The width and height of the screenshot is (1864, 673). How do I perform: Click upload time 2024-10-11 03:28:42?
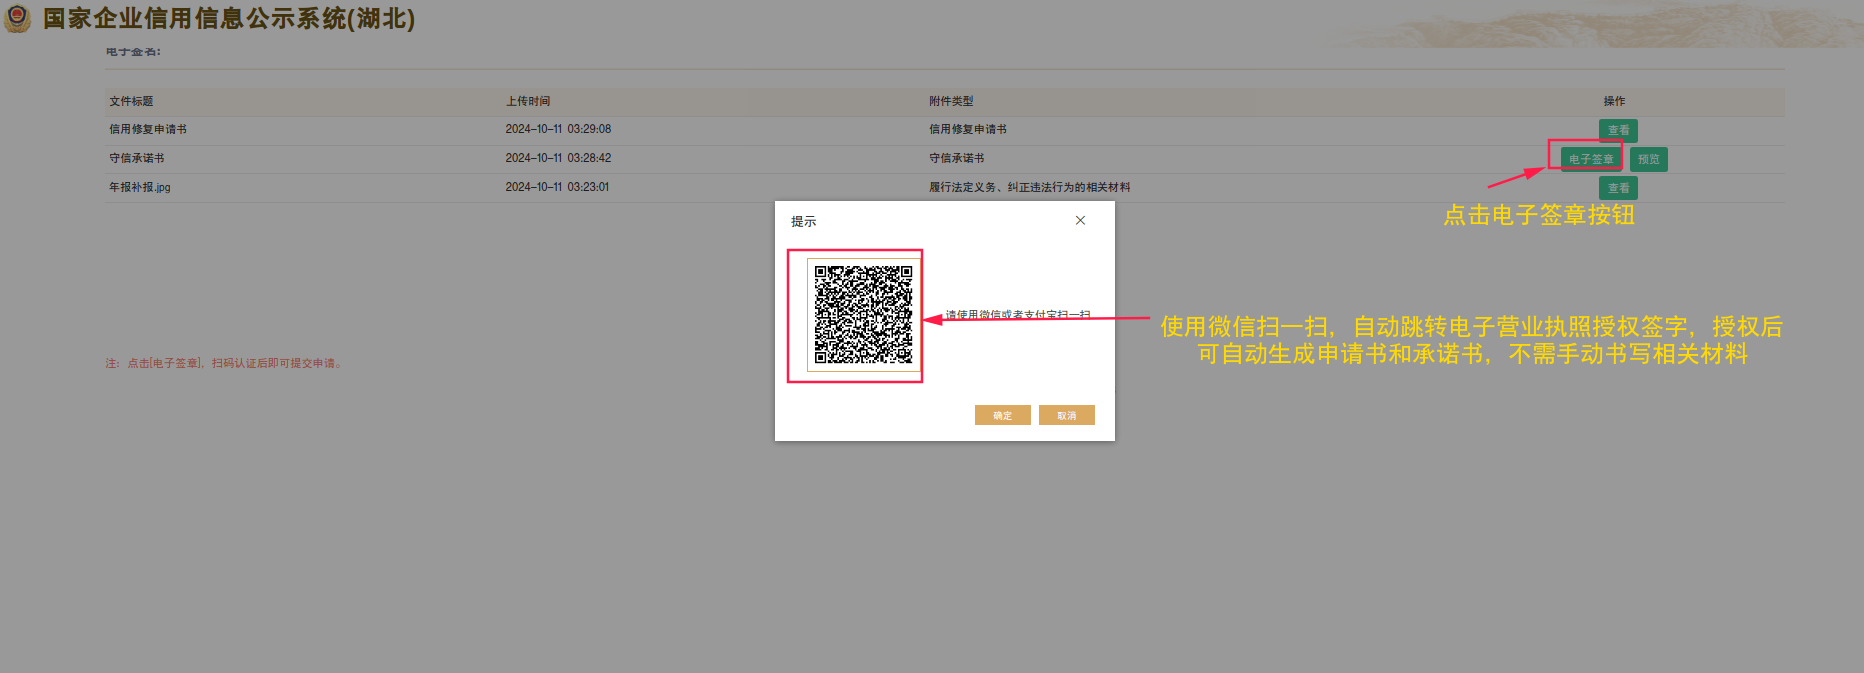[x=558, y=158]
